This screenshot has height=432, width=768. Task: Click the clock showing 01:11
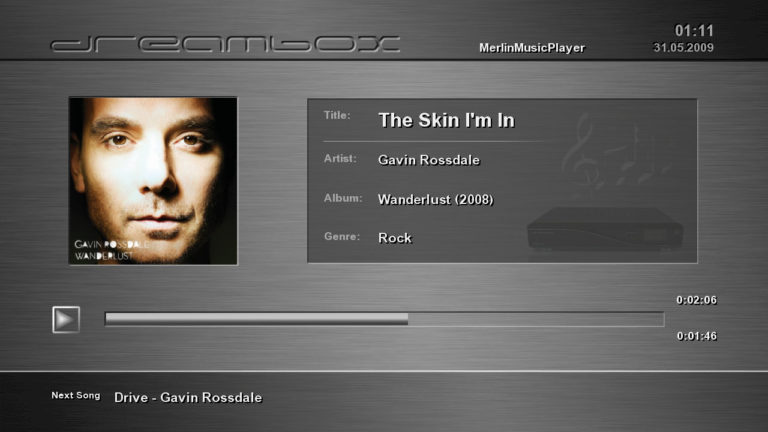(x=694, y=30)
